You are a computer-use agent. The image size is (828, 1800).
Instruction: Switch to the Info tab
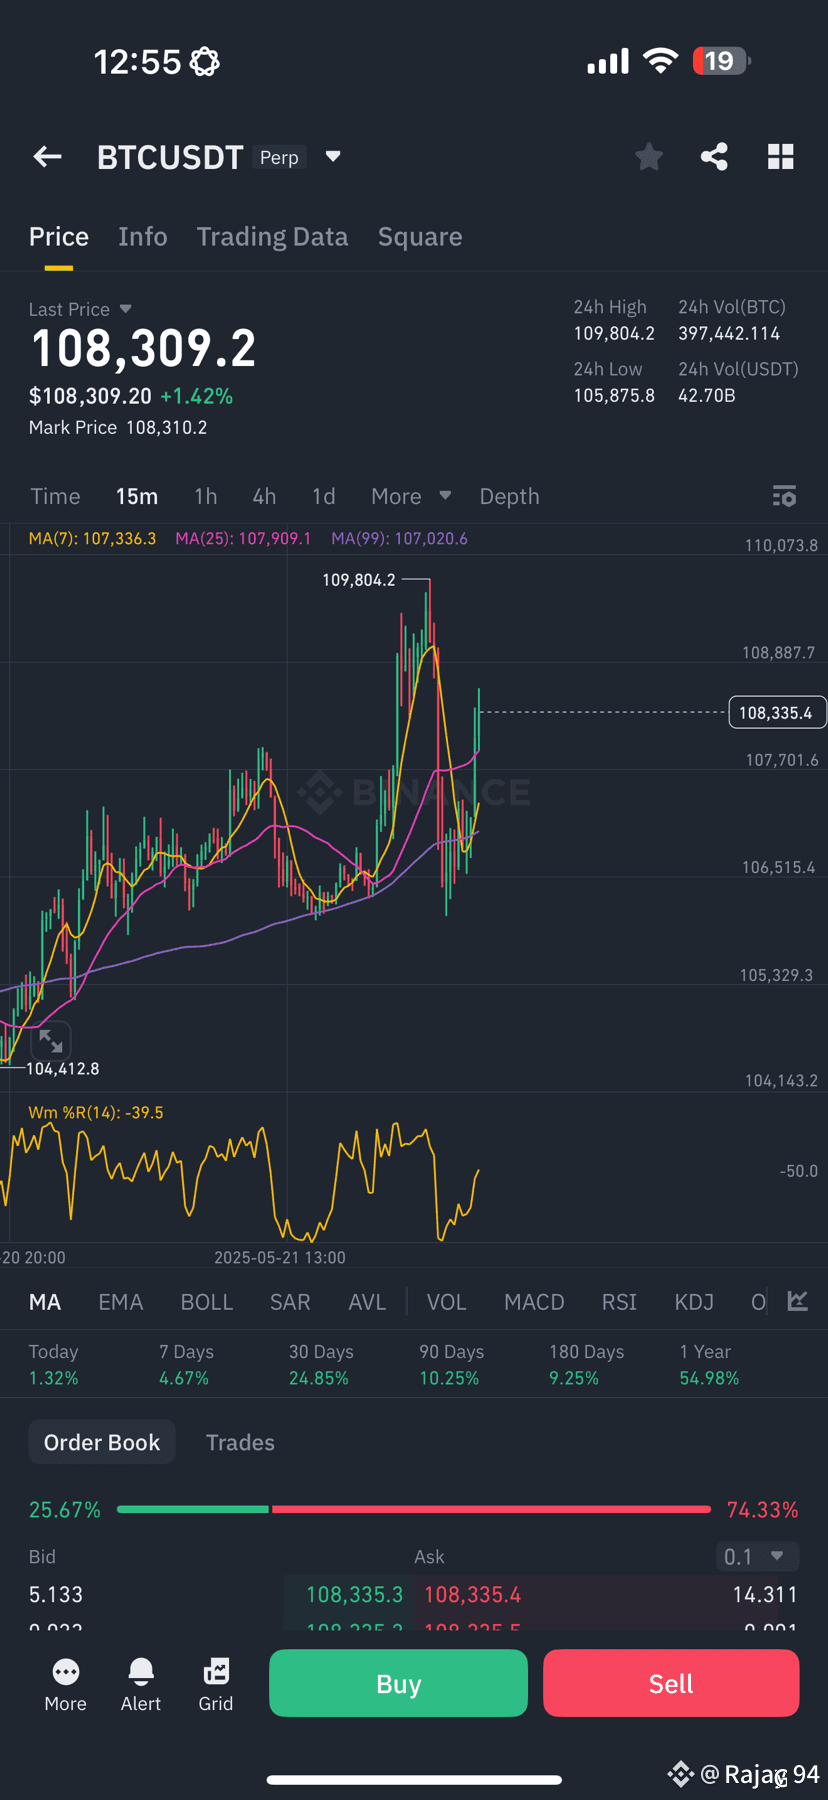click(x=143, y=237)
